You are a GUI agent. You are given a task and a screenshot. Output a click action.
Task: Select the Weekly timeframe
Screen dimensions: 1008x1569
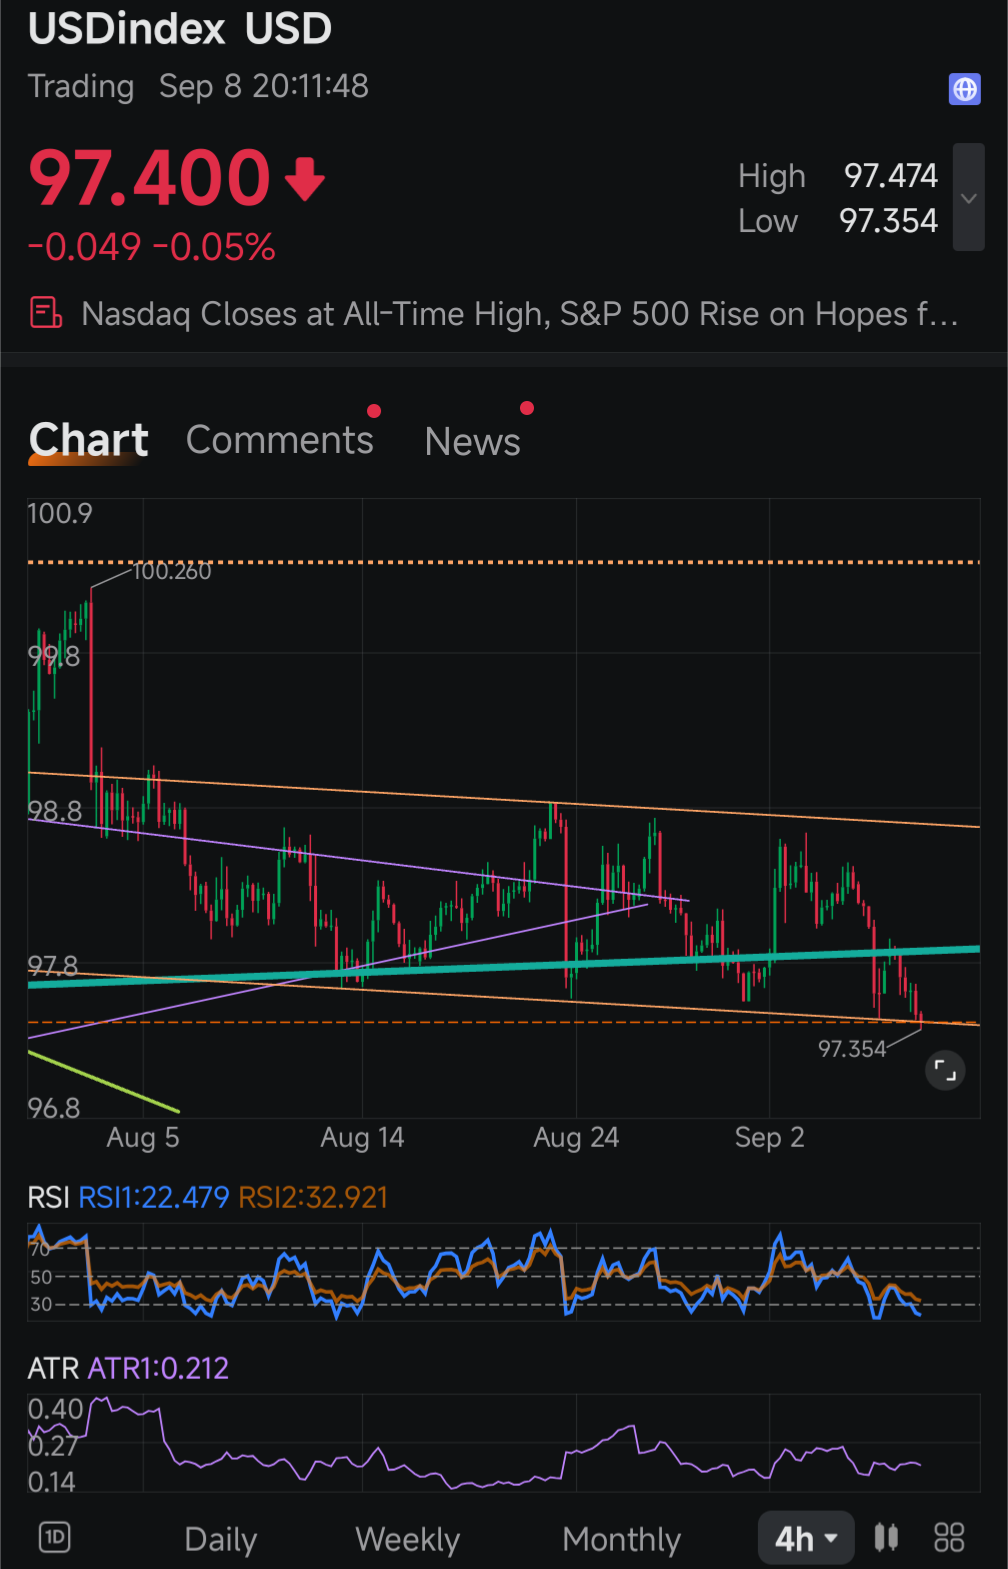pos(407,1539)
